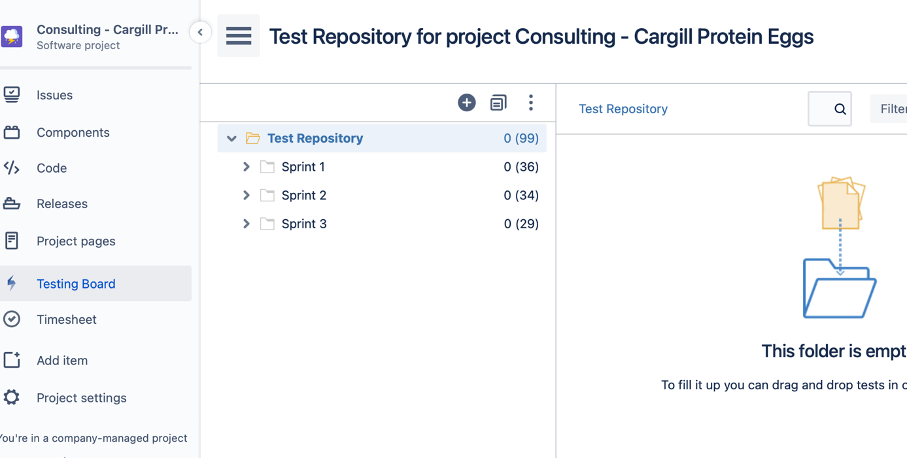Click the multi-page view icon in tree toolbar
Screen dimensions: 908x458
pyautogui.click(x=498, y=102)
